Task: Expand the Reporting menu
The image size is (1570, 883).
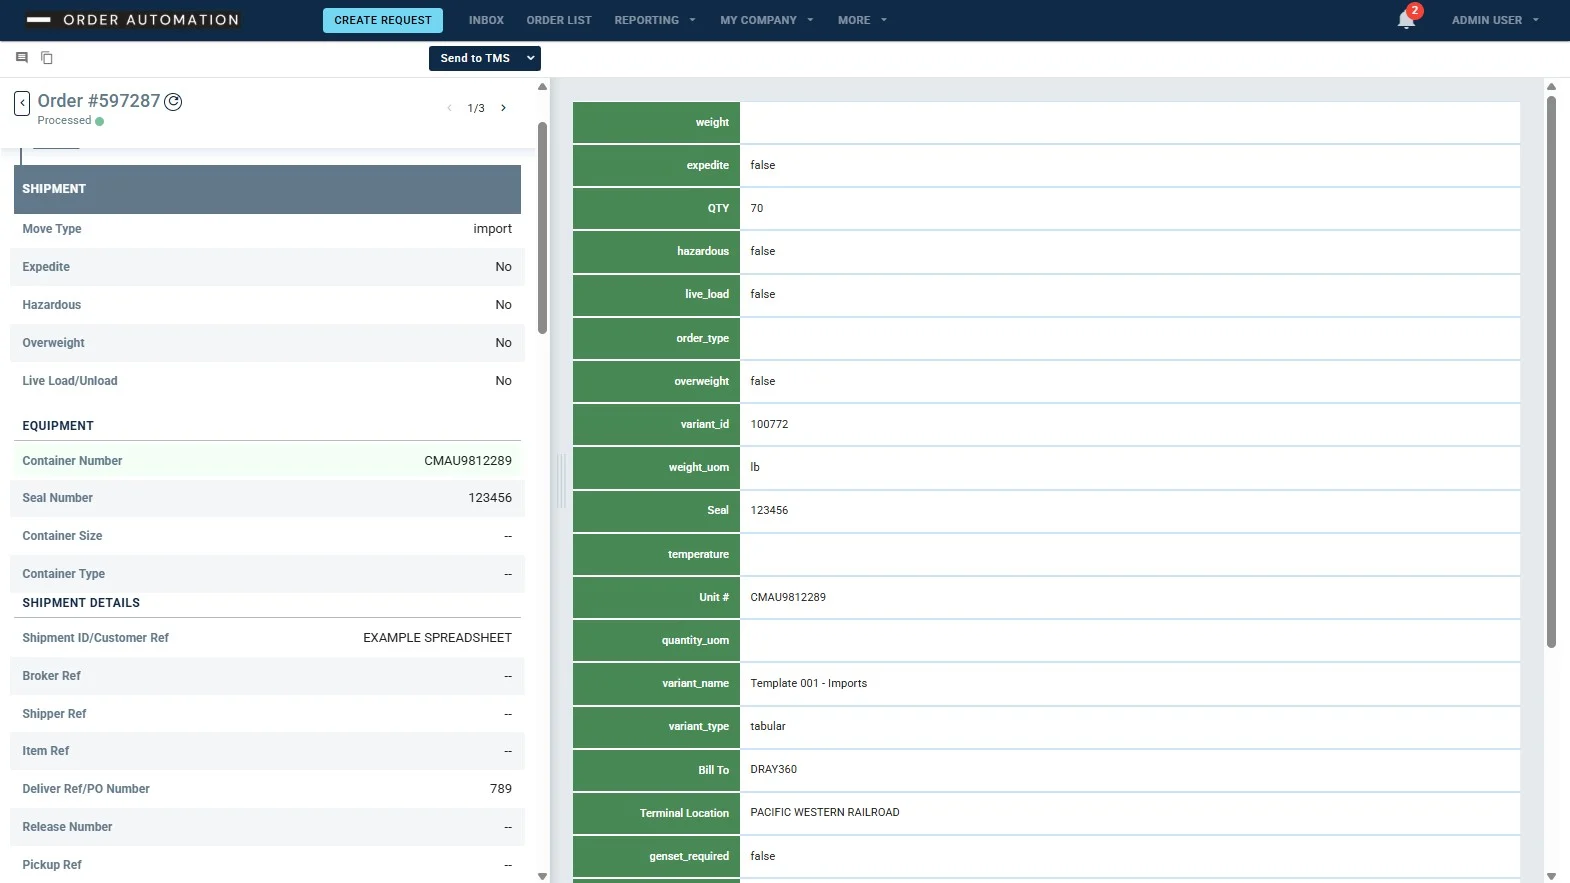Action: 655,20
